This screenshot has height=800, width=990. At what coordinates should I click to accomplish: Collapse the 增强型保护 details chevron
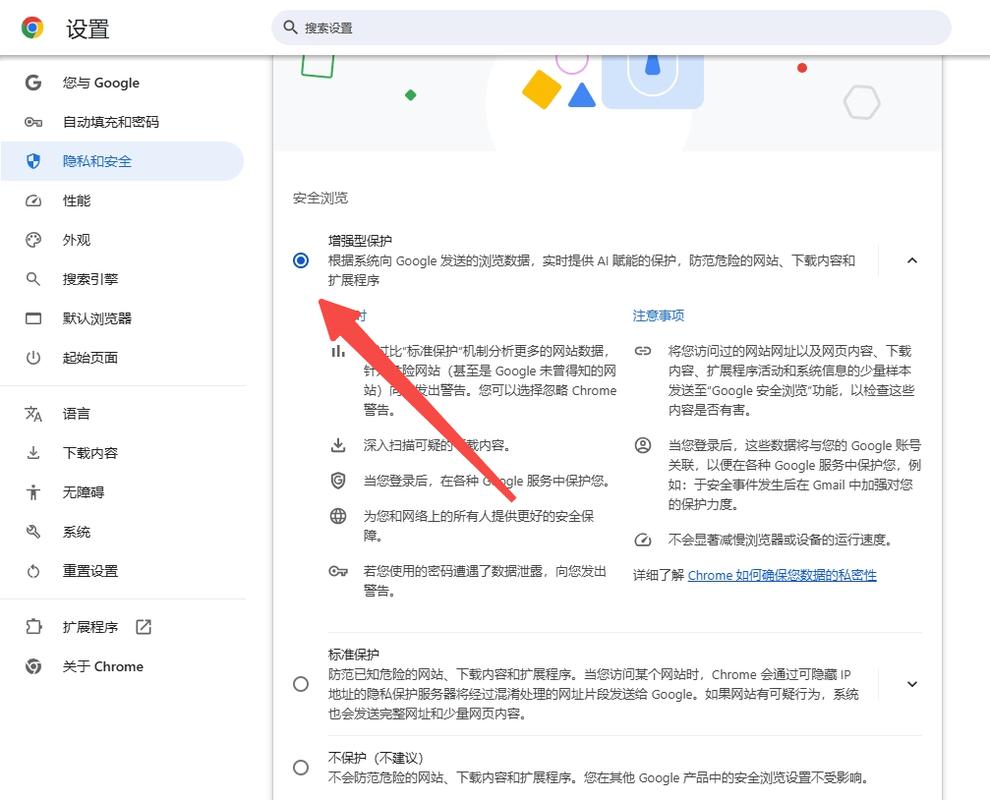click(912, 260)
